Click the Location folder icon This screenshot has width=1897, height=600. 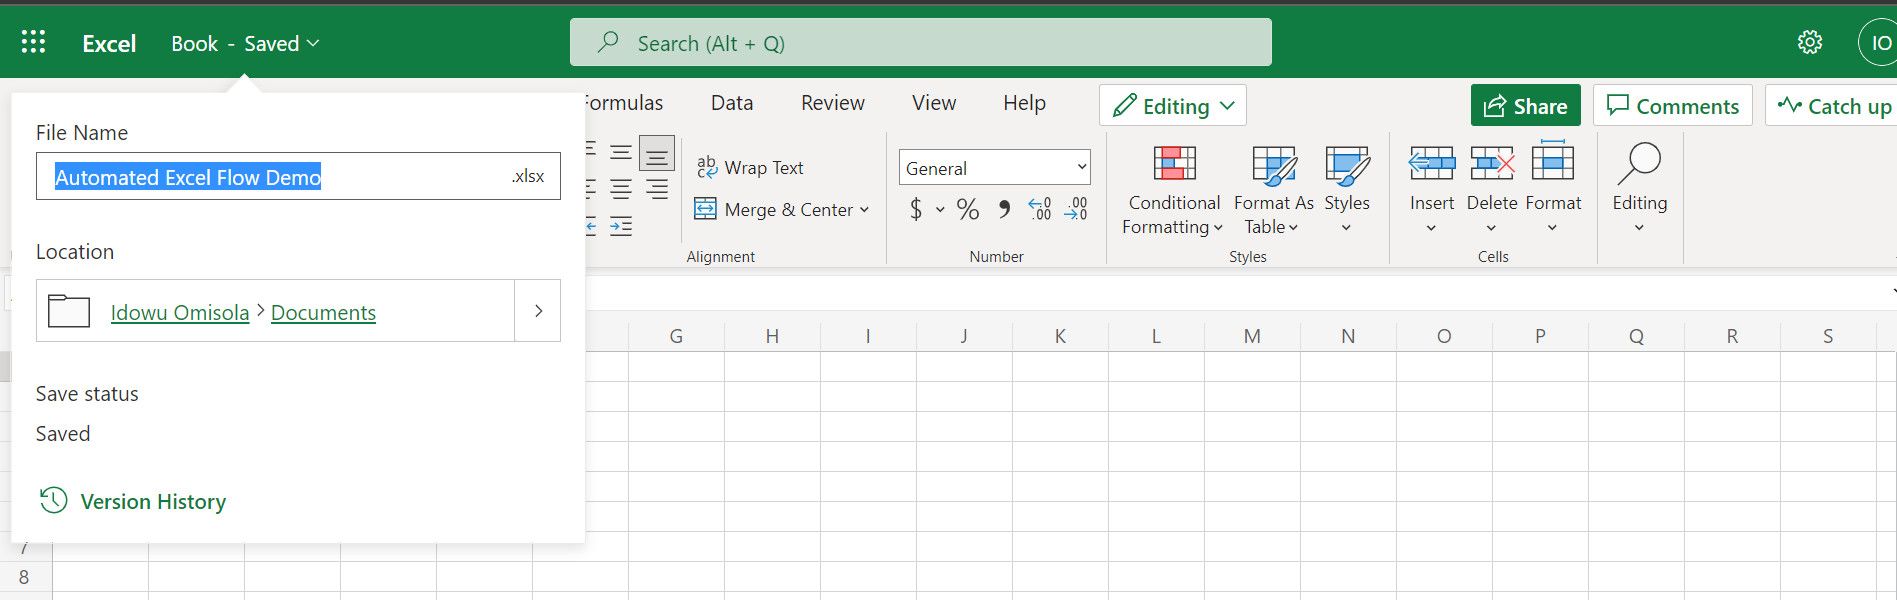coord(69,311)
